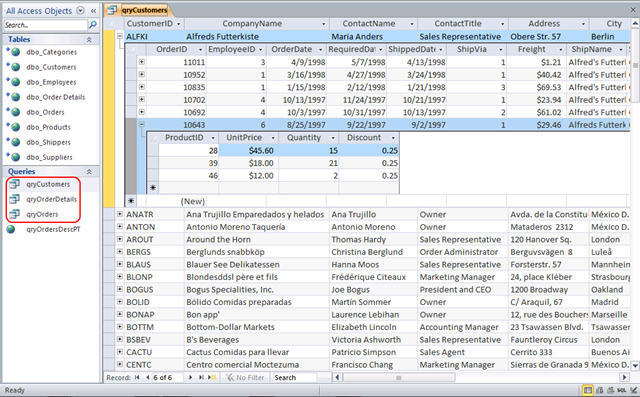Click ContactTitle cell Order Administrator

click(462, 252)
